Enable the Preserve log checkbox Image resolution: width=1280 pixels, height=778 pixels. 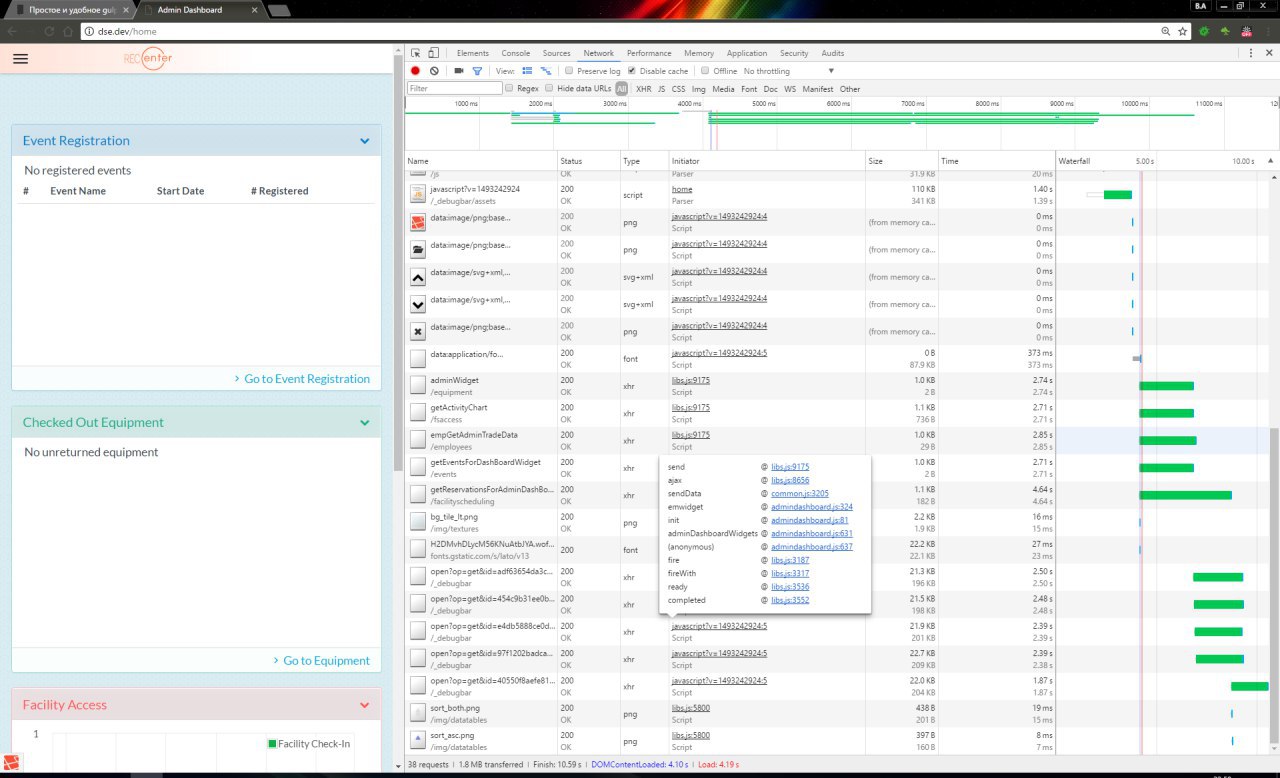coord(569,71)
